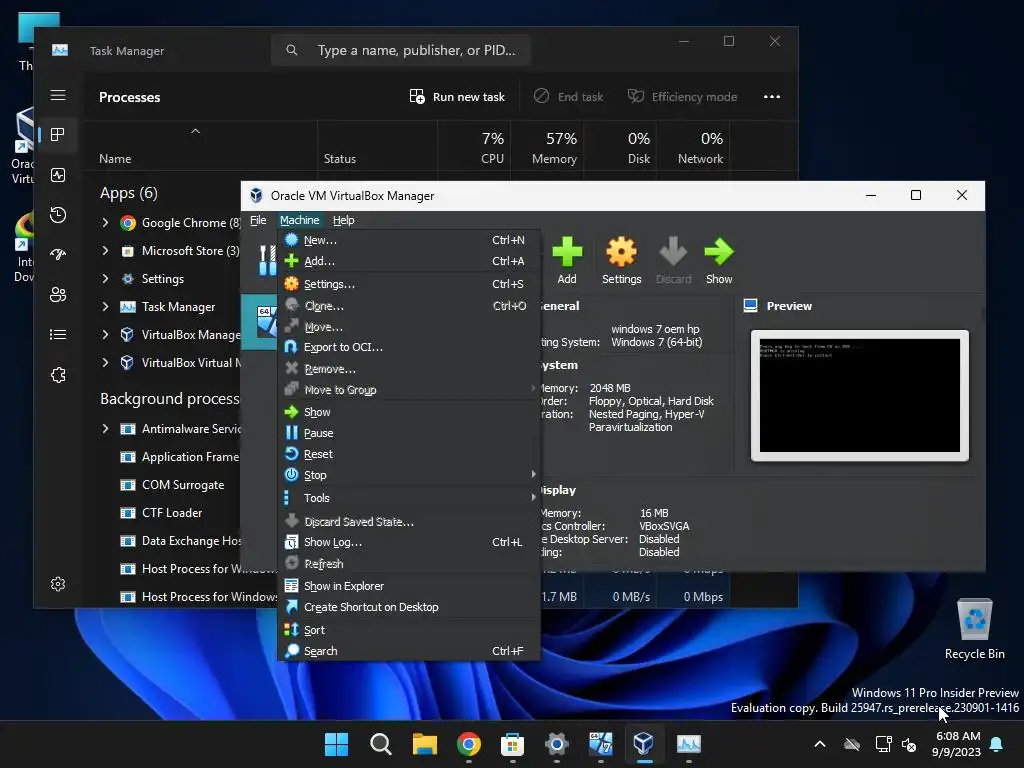Open the three-dots more options in Task Manager
This screenshot has height=768, width=1024.
pyautogui.click(x=772, y=97)
